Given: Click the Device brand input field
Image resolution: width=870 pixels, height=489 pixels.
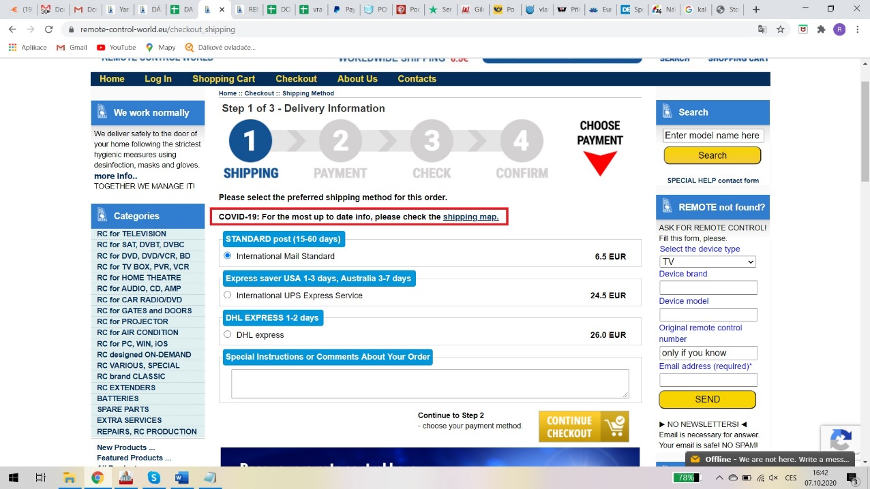Looking at the screenshot, I should point(708,288).
